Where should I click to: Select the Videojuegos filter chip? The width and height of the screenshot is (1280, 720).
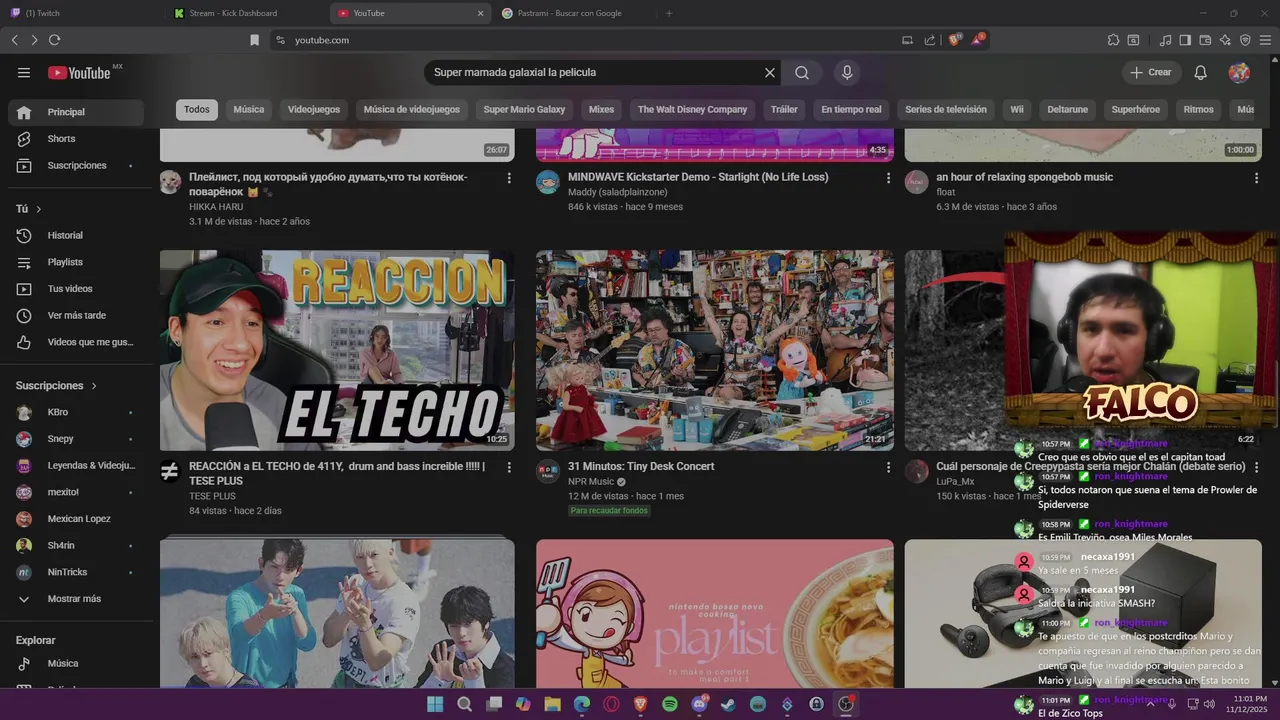click(314, 110)
